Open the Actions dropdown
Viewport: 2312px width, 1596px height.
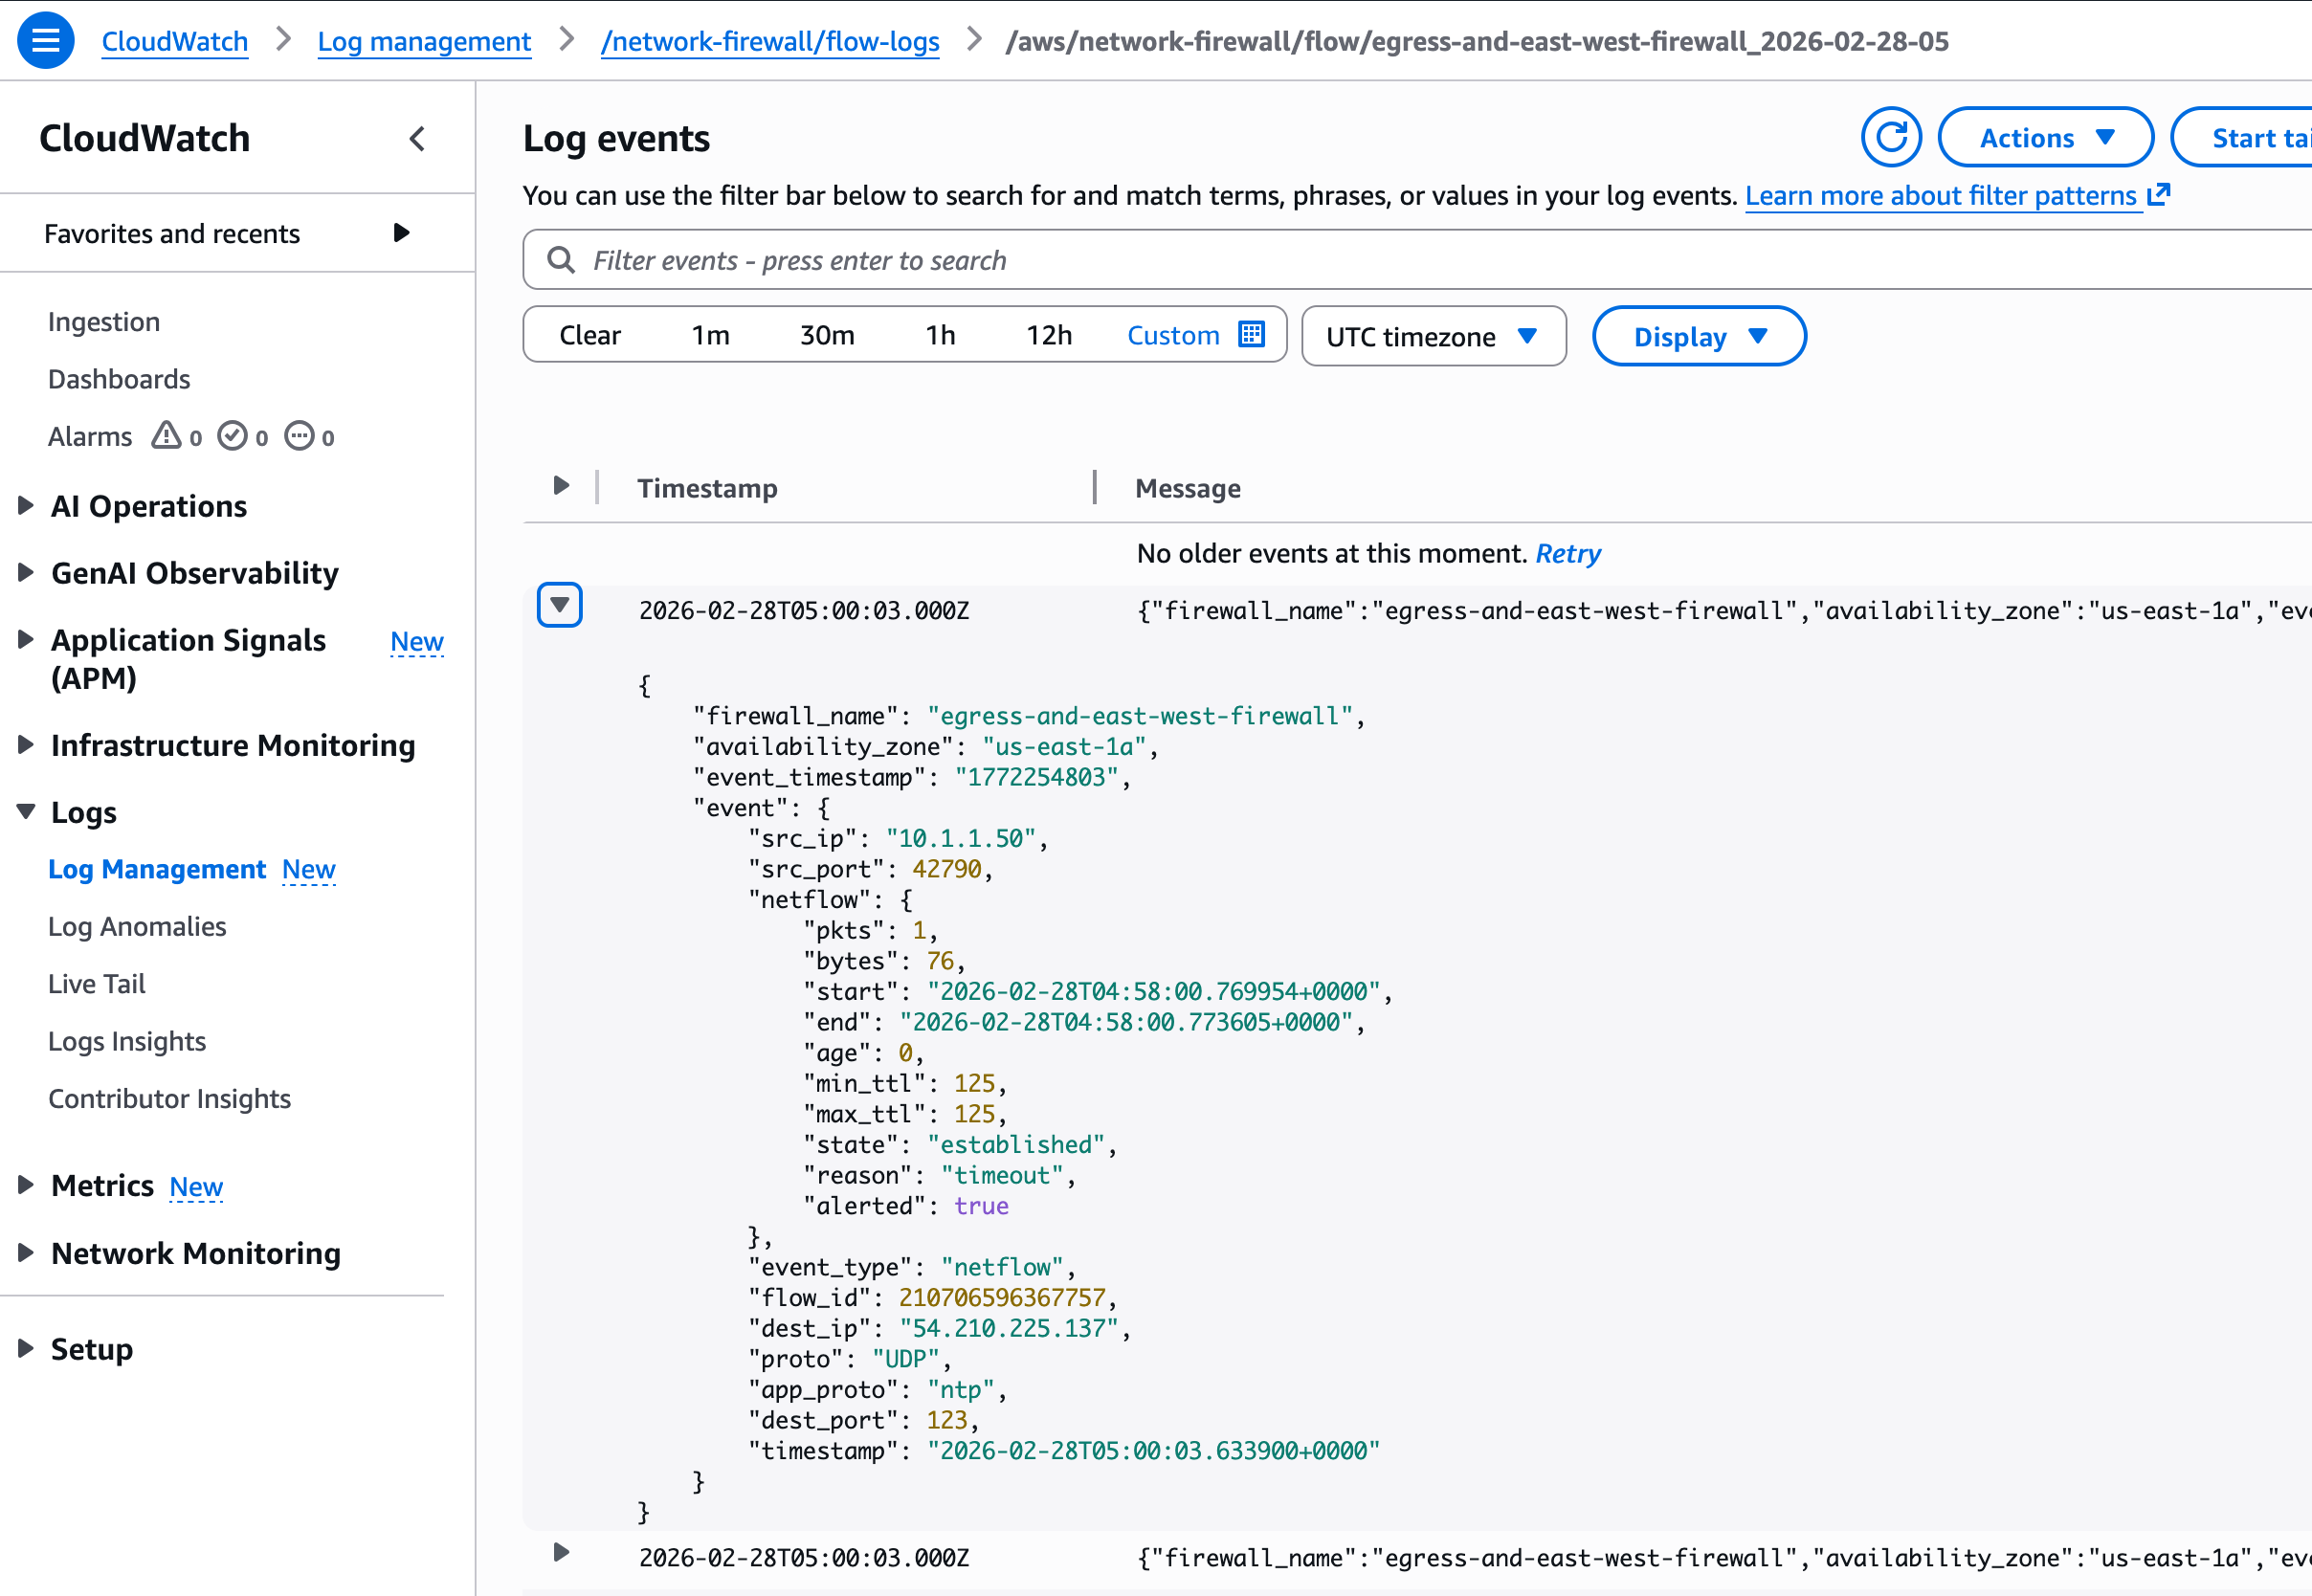coord(2045,138)
